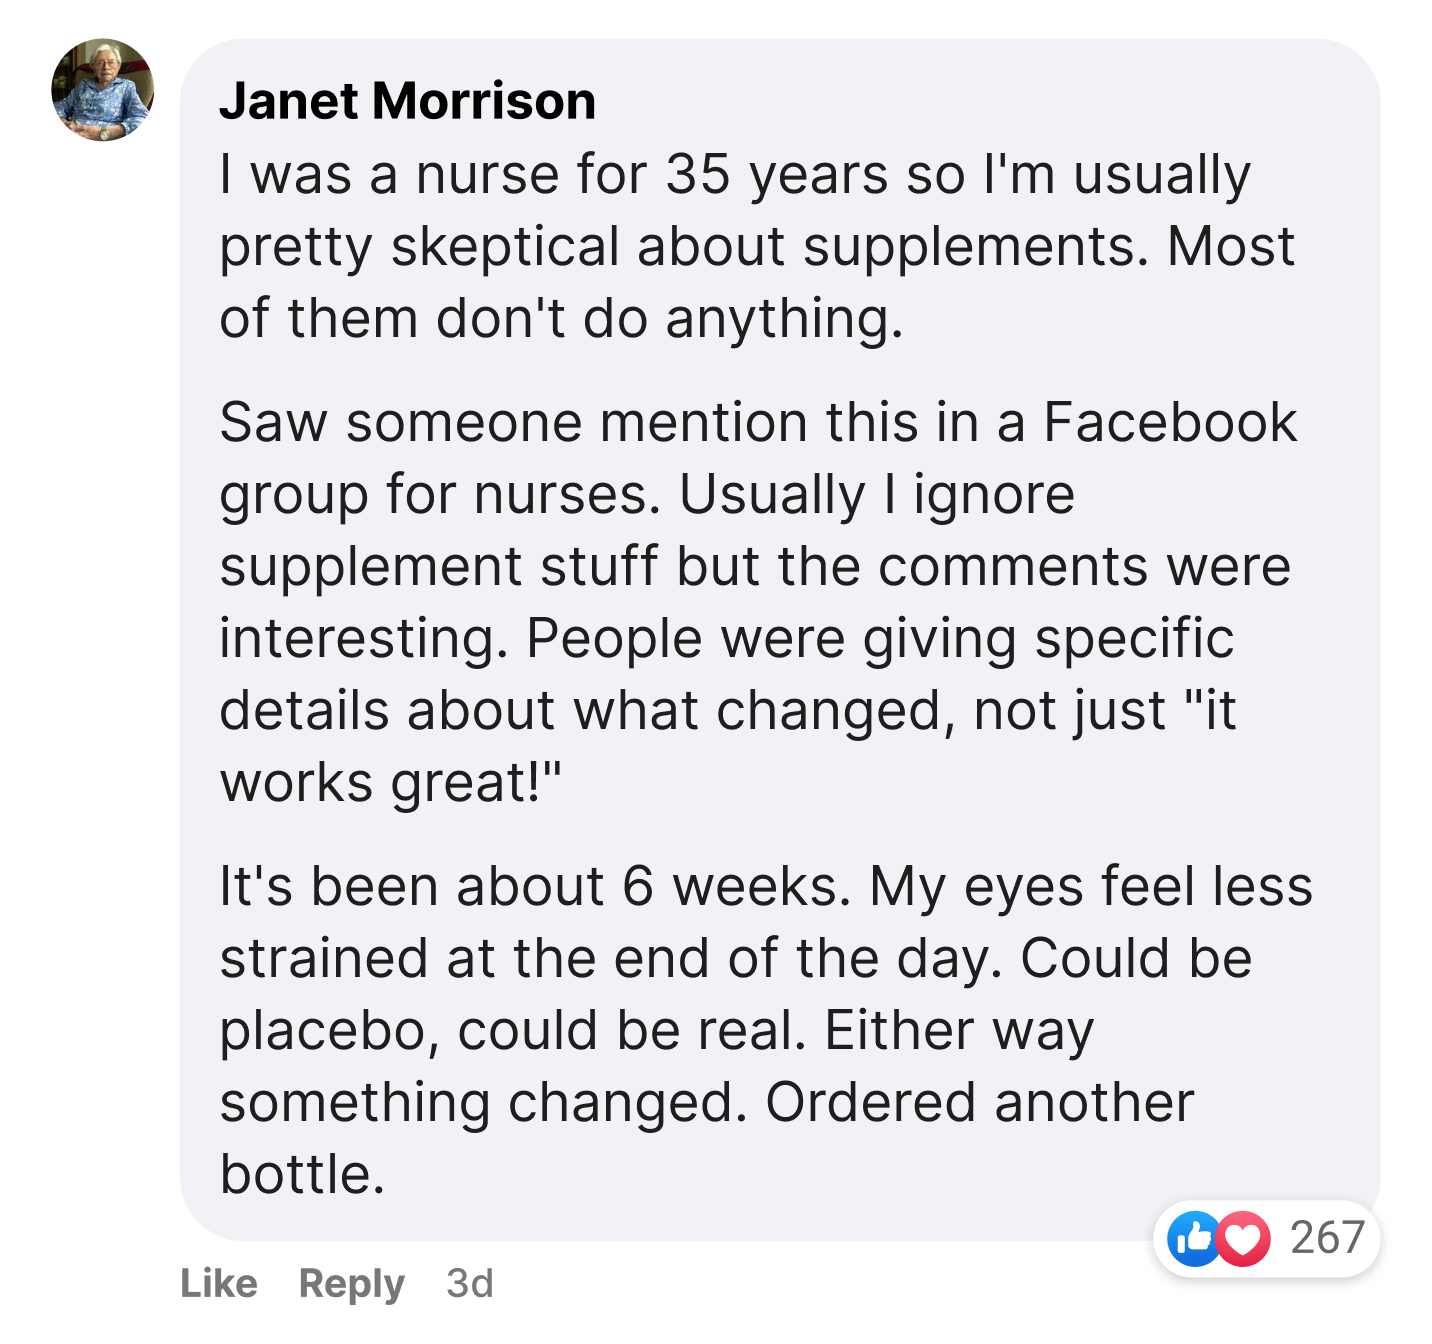Open Janet Morrison's profile picture

click(103, 90)
